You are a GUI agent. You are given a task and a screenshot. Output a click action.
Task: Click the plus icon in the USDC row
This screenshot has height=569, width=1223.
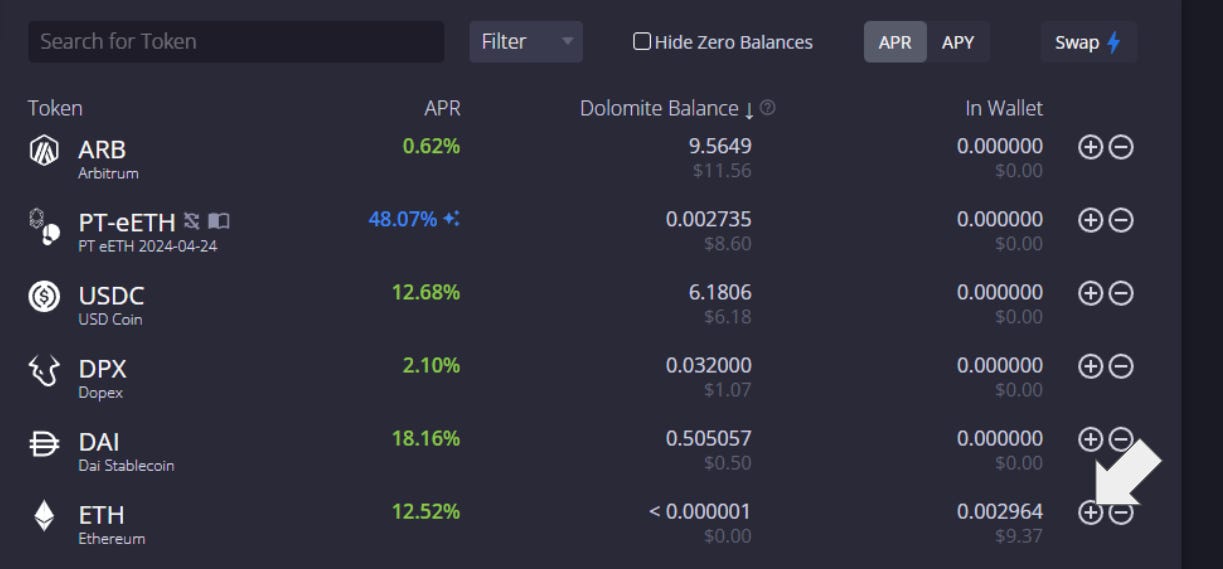(x=1090, y=293)
